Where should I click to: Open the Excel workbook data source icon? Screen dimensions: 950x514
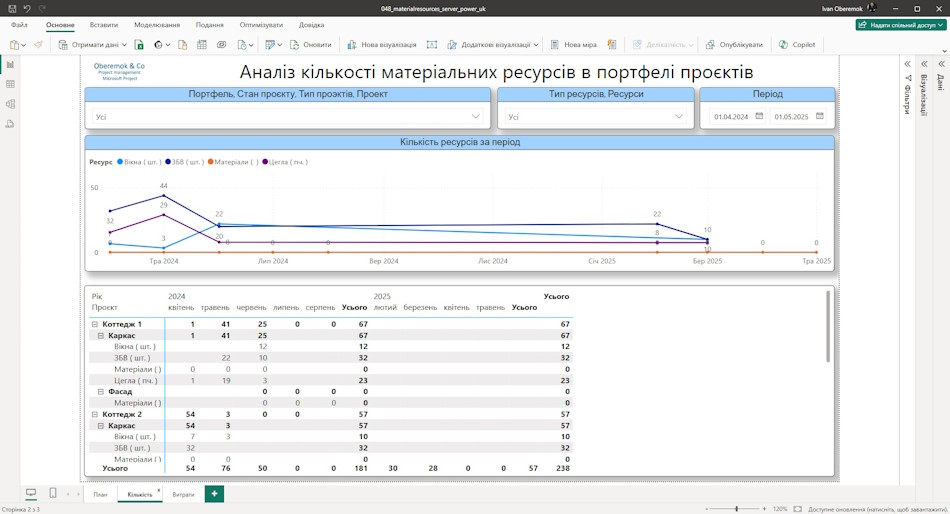(139, 45)
